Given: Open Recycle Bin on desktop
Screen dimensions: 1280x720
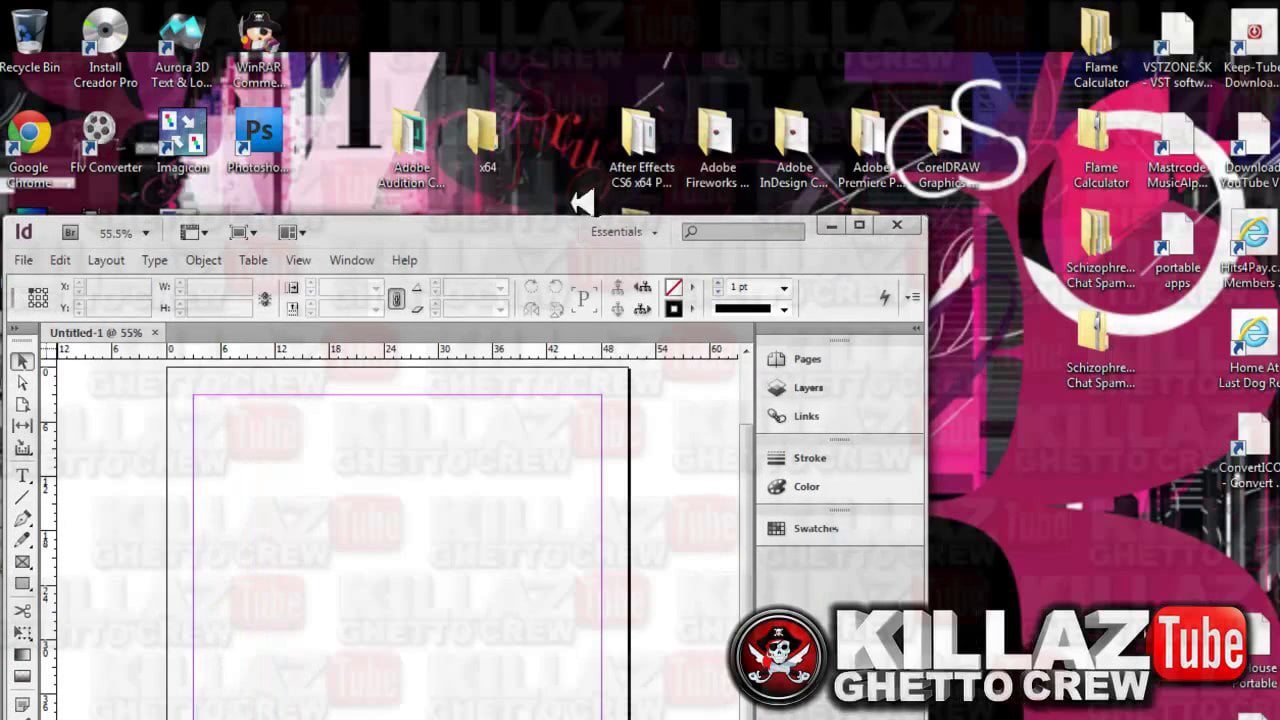Looking at the screenshot, I should [x=29, y=41].
